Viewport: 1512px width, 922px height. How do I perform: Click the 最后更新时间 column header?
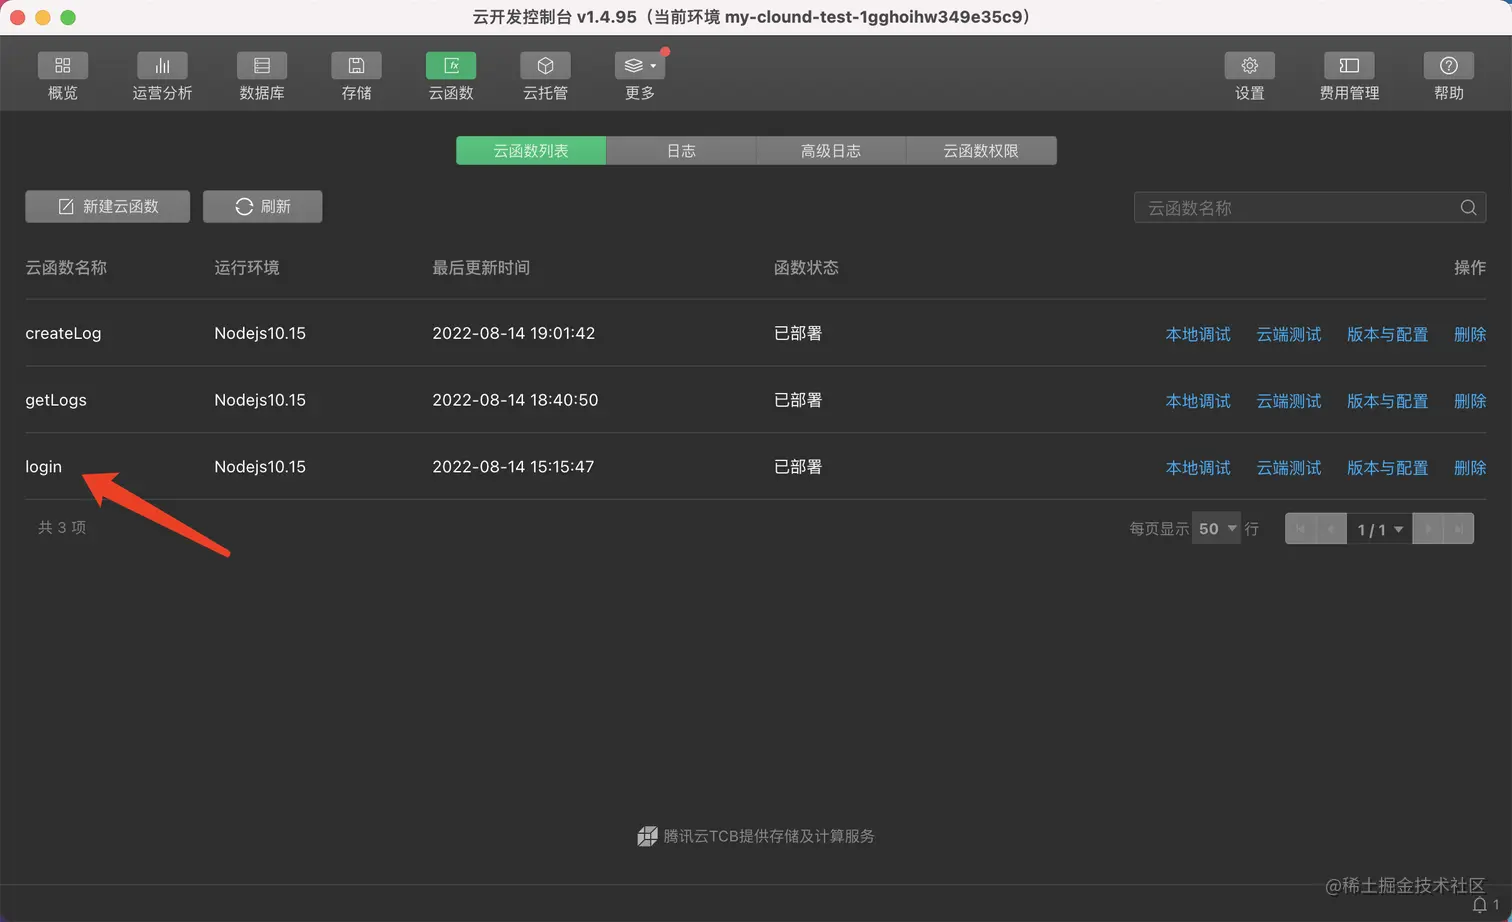[x=481, y=268]
